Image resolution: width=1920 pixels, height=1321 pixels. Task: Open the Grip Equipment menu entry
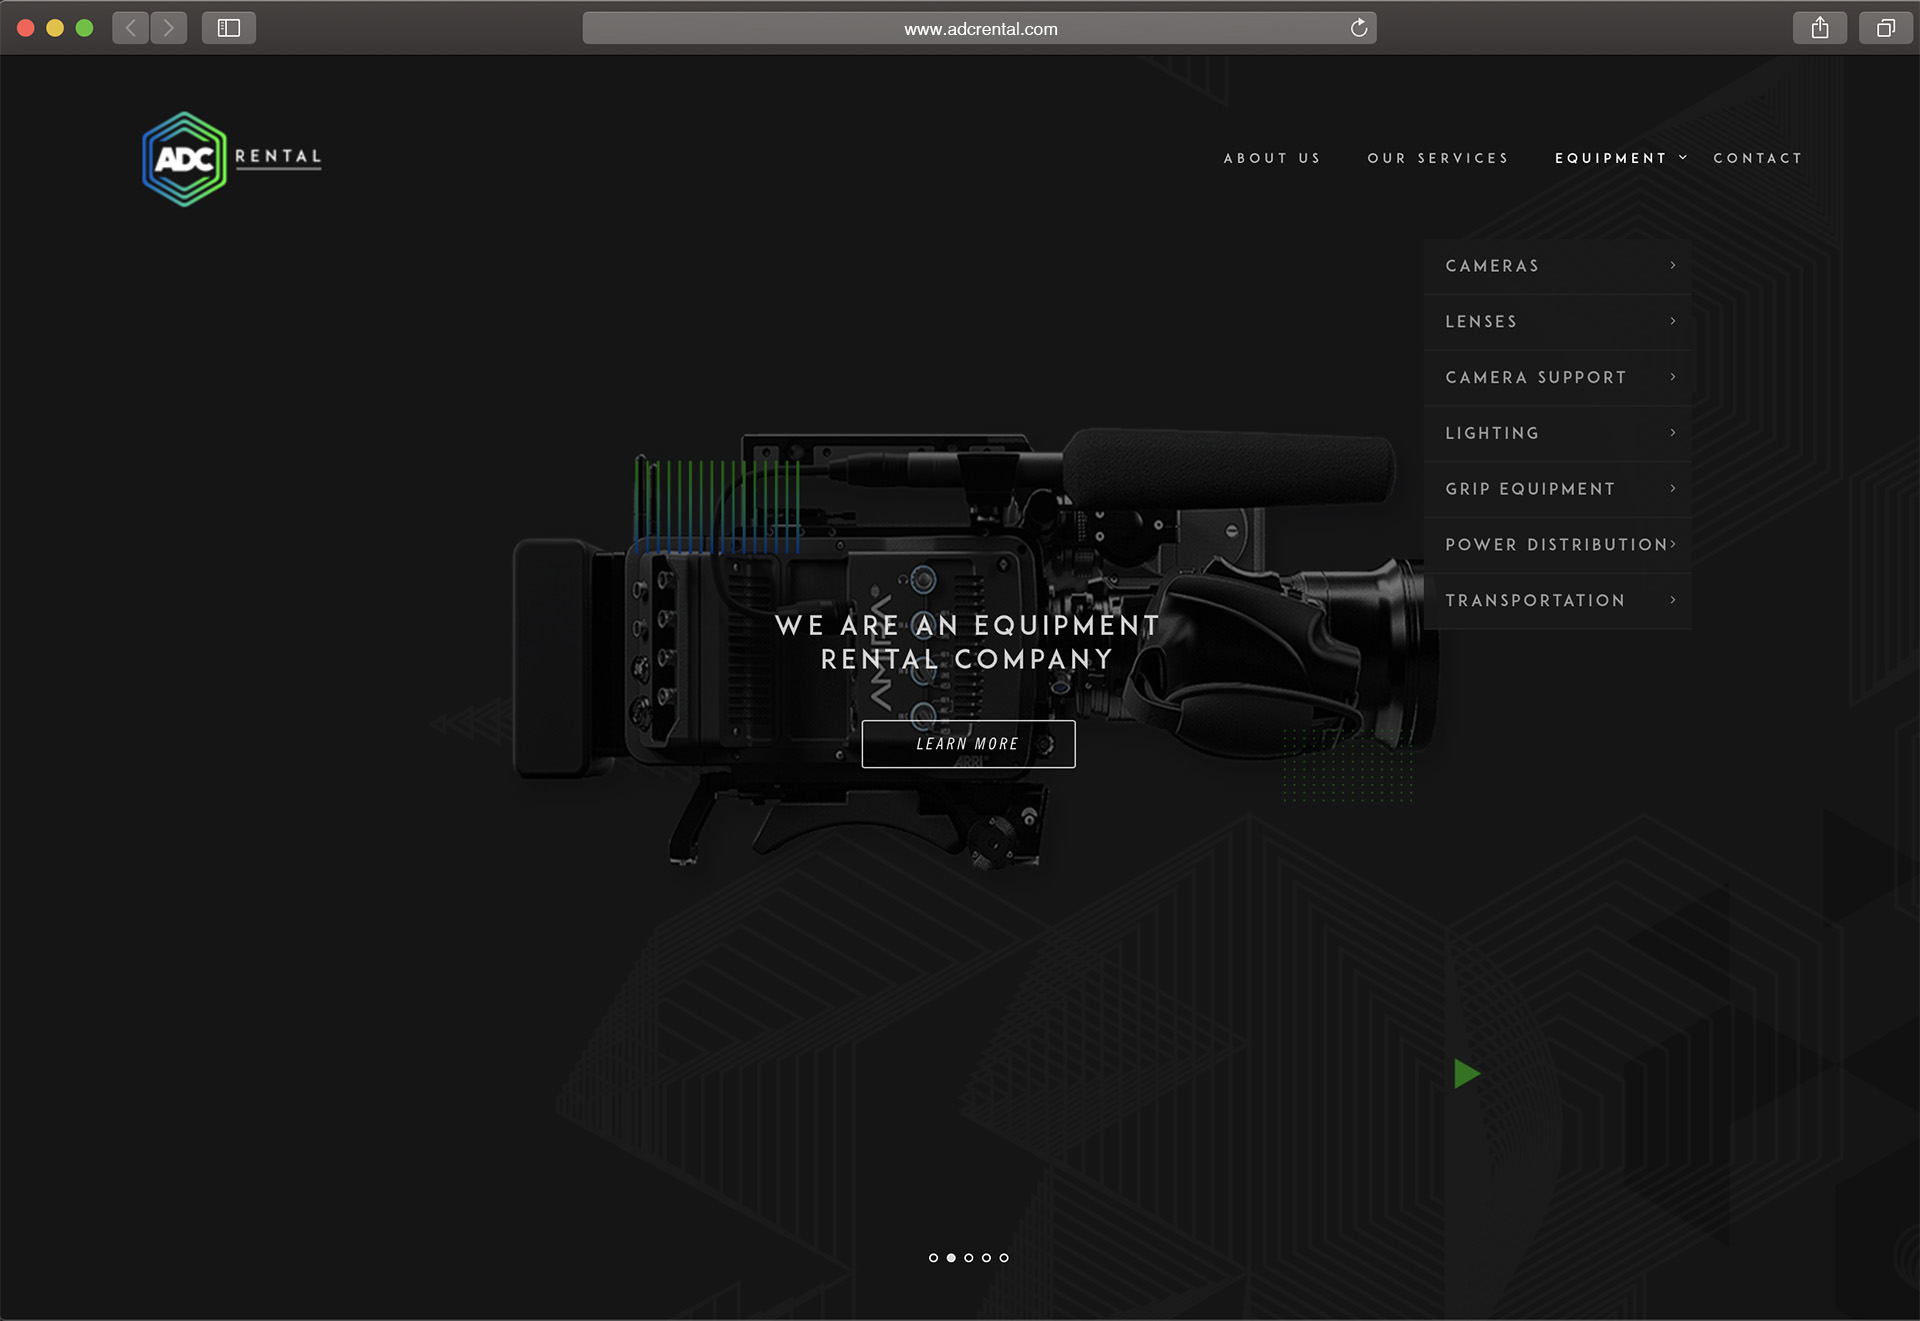click(1530, 489)
